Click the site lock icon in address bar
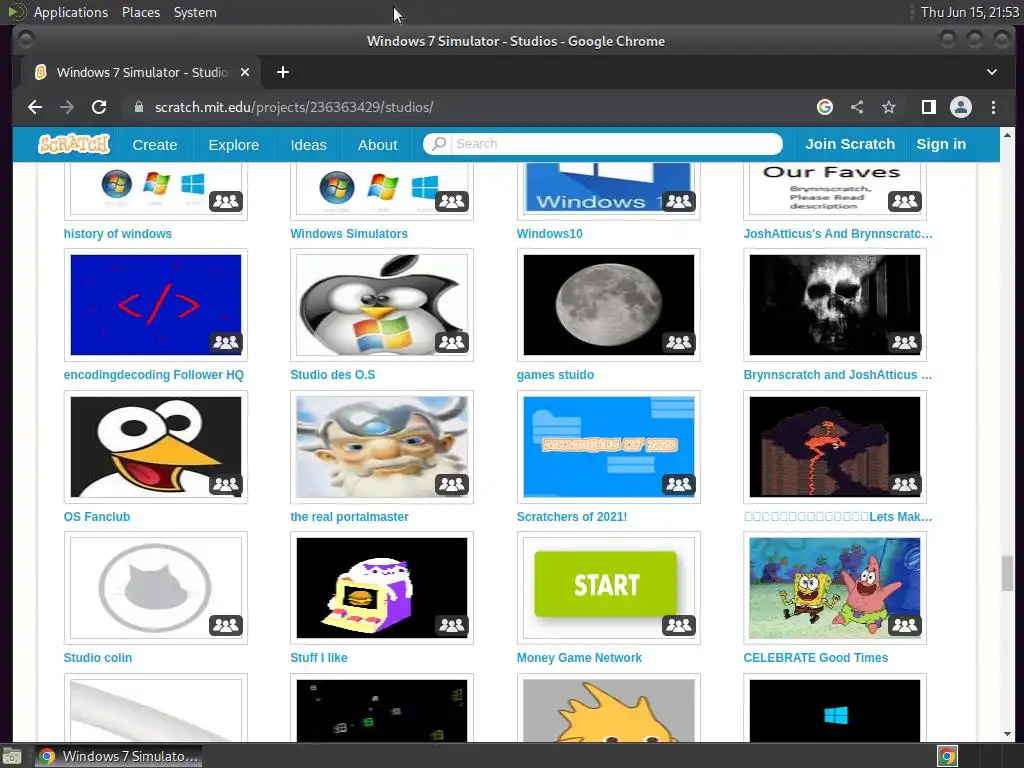1024x768 pixels. (x=138, y=107)
